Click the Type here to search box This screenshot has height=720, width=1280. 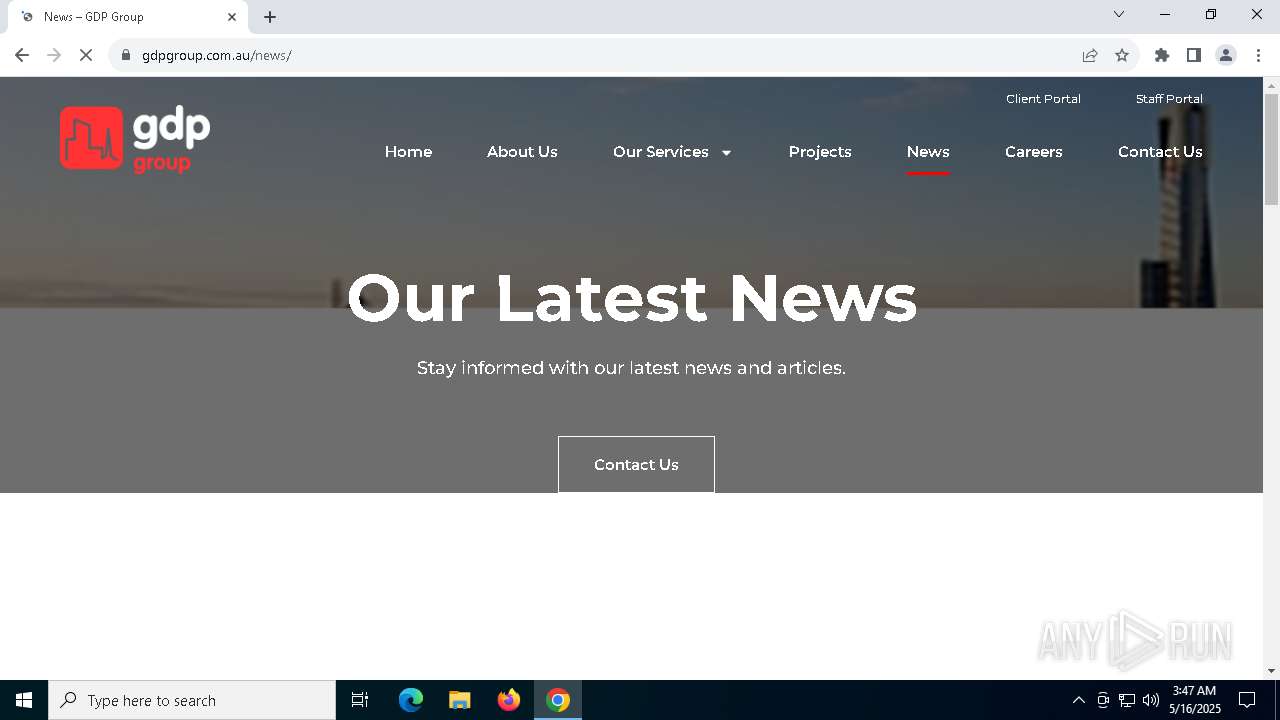coord(192,700)
